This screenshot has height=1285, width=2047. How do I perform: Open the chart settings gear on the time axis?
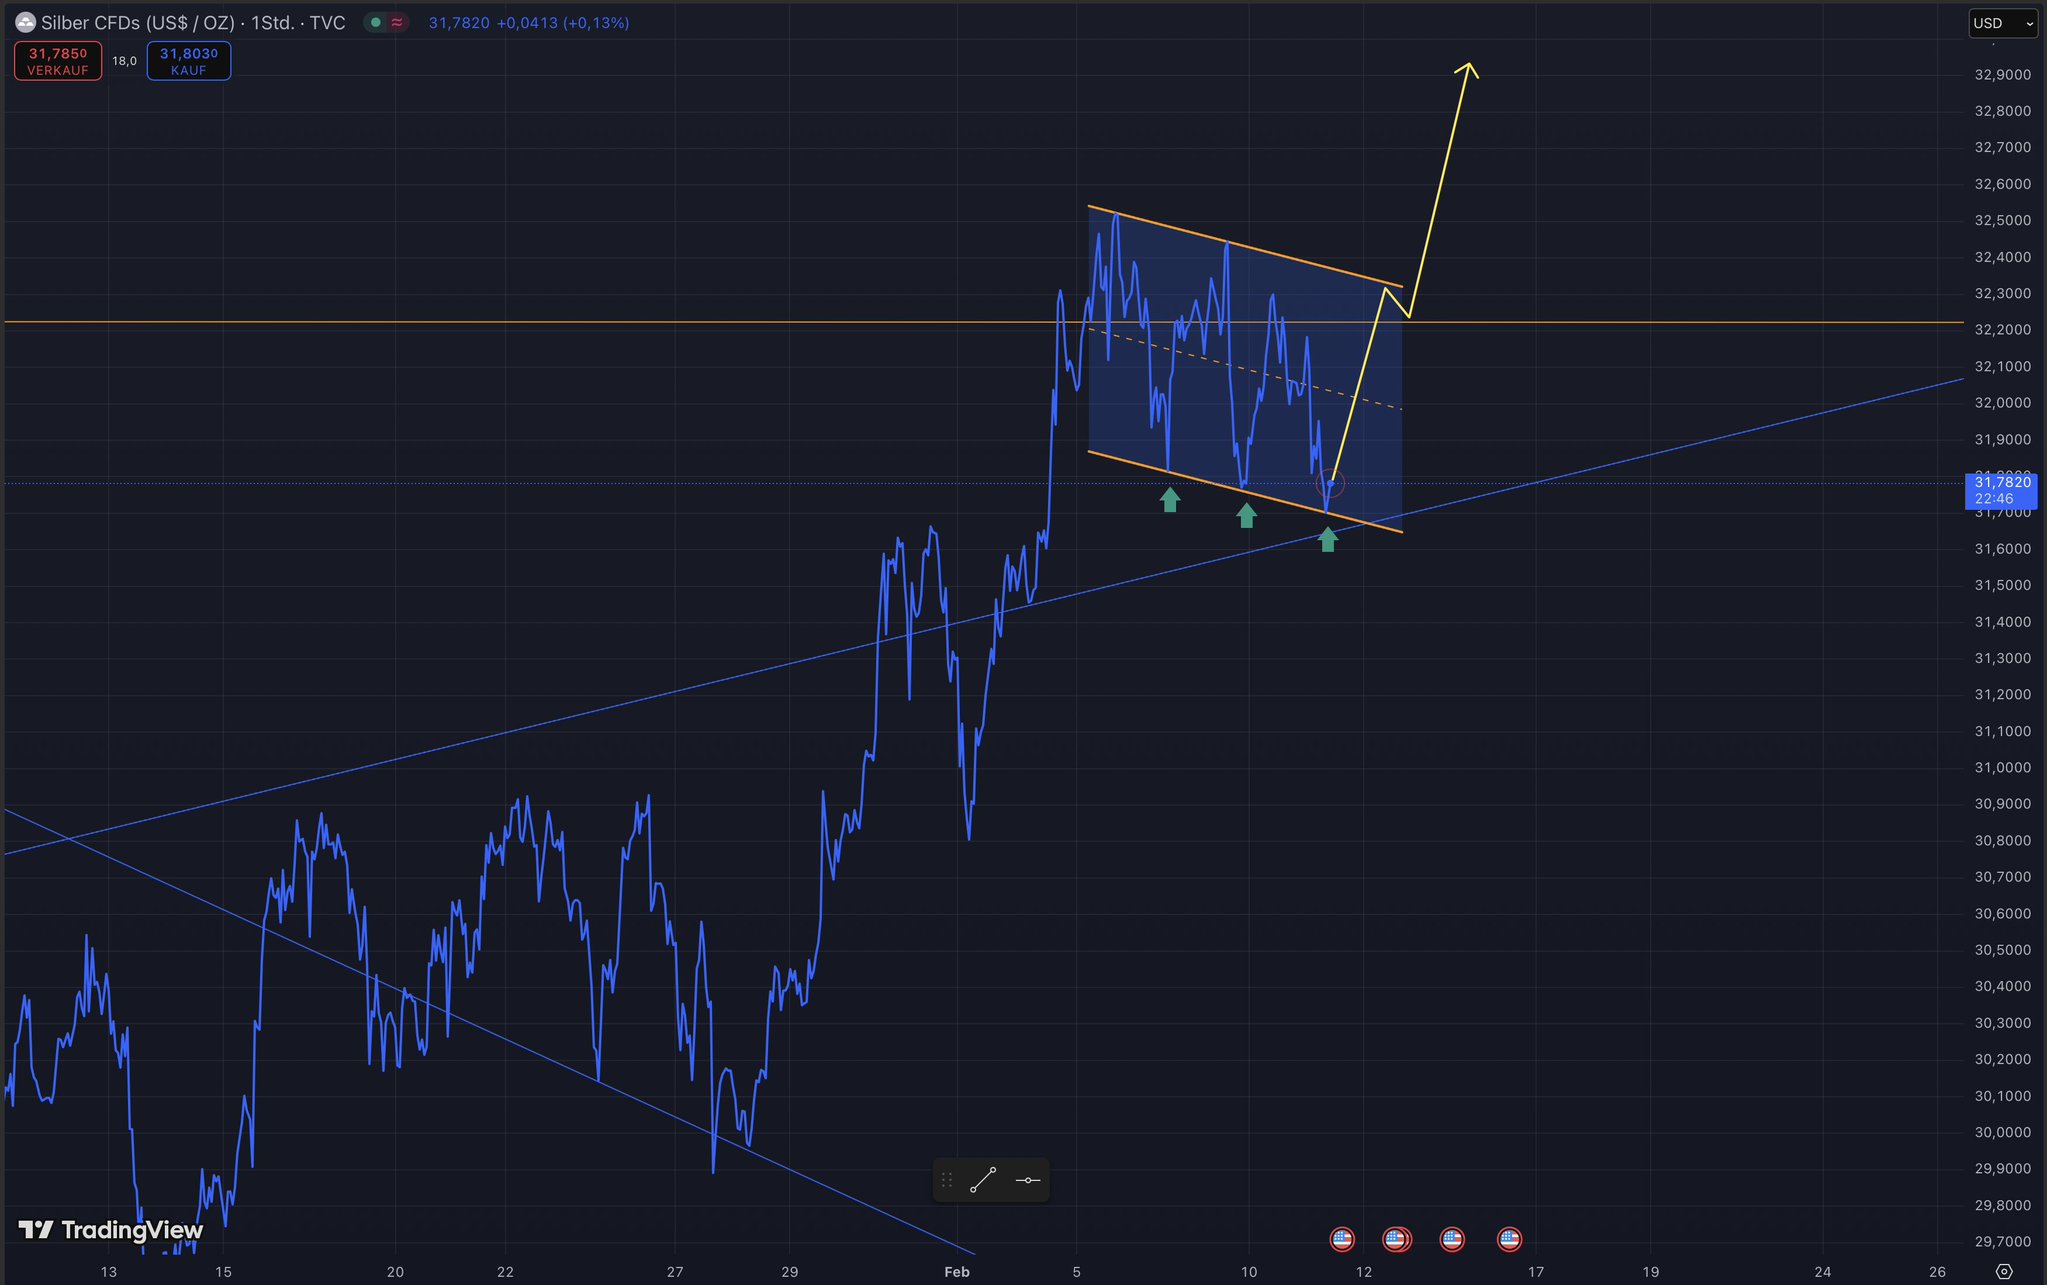[2003, 1272]
